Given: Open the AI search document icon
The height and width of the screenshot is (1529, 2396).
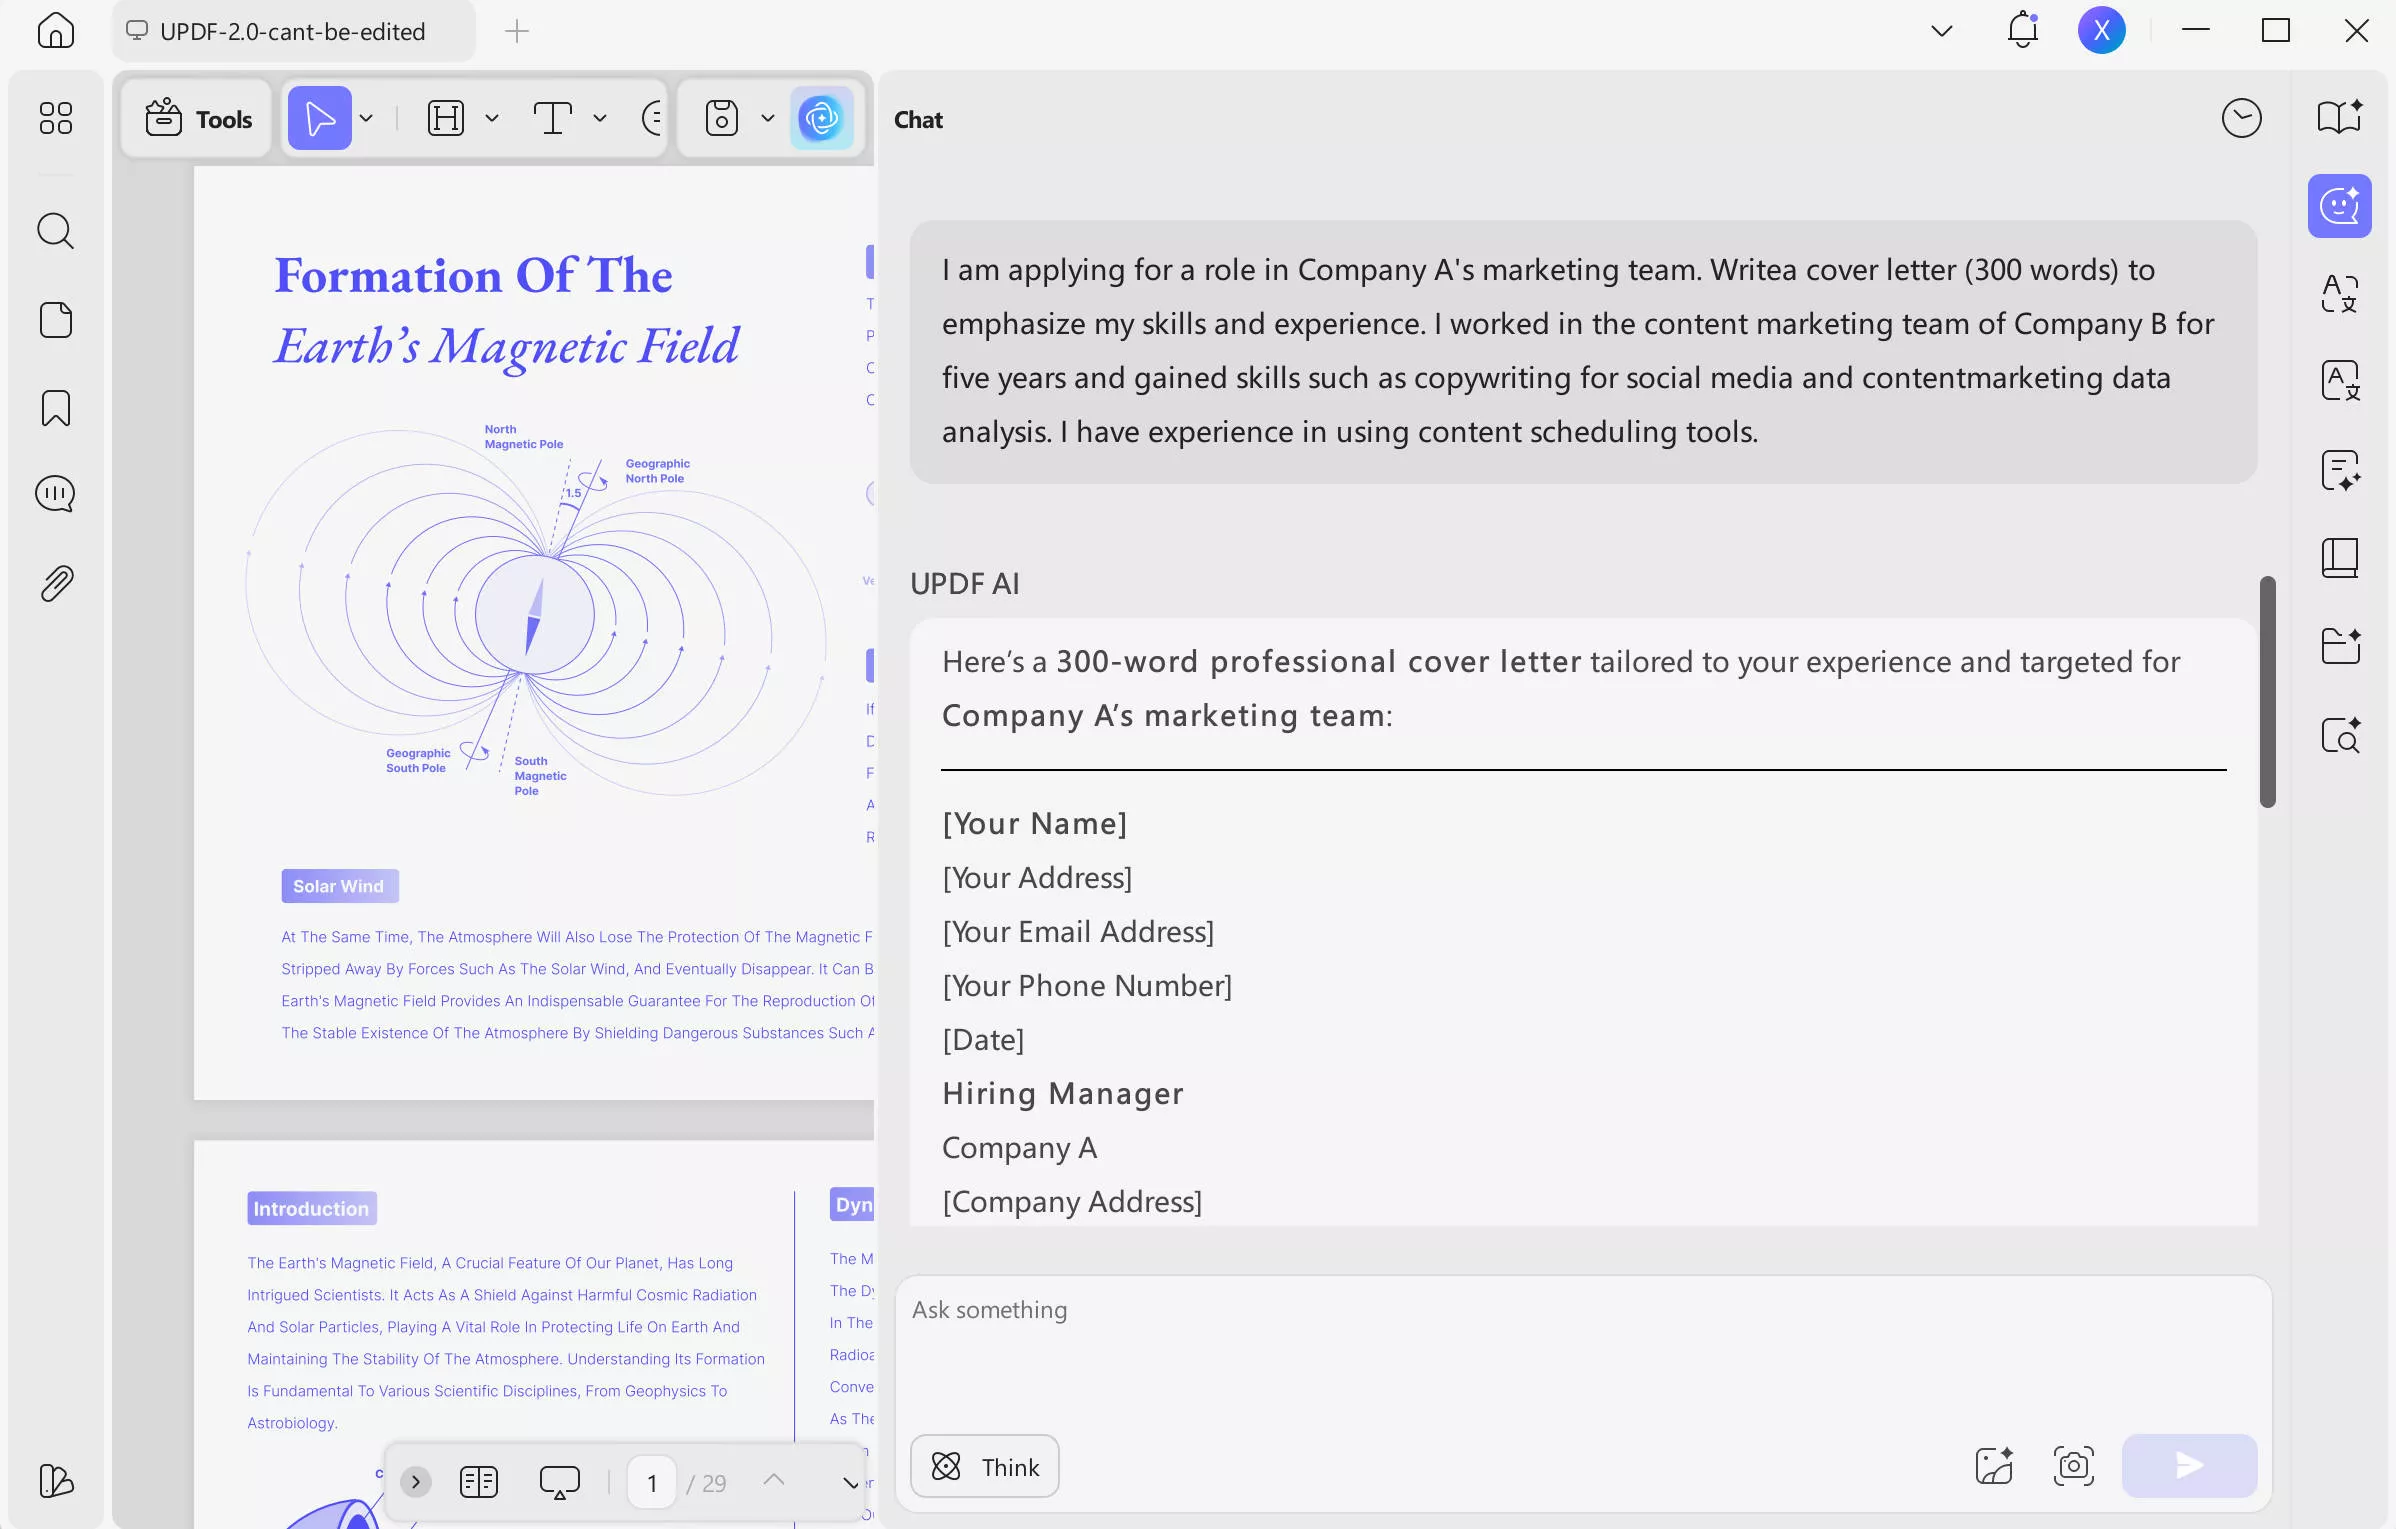Looking at the screenshot, I should coord(2340,735).
